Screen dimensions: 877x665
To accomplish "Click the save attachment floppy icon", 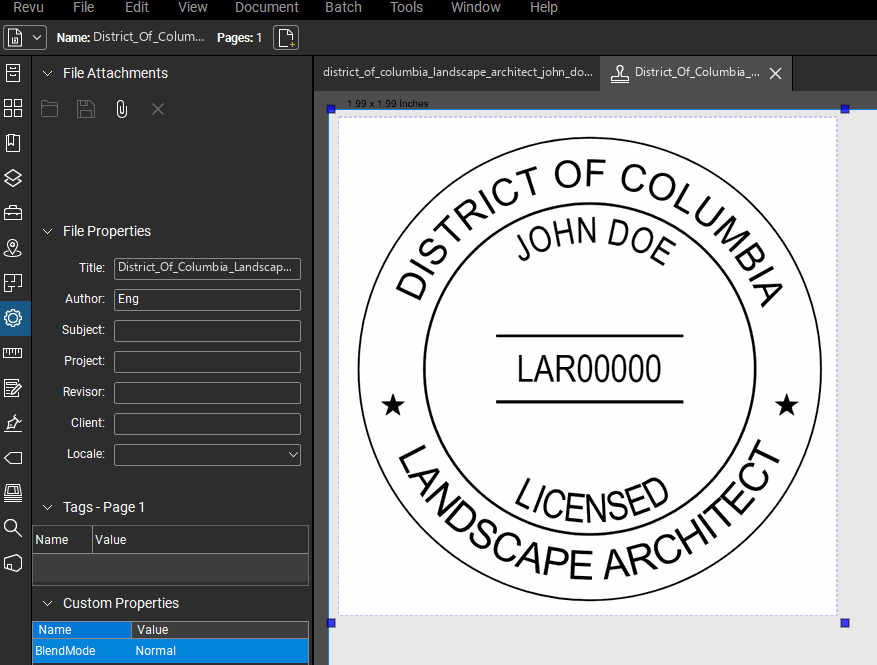I will point(86,109).
